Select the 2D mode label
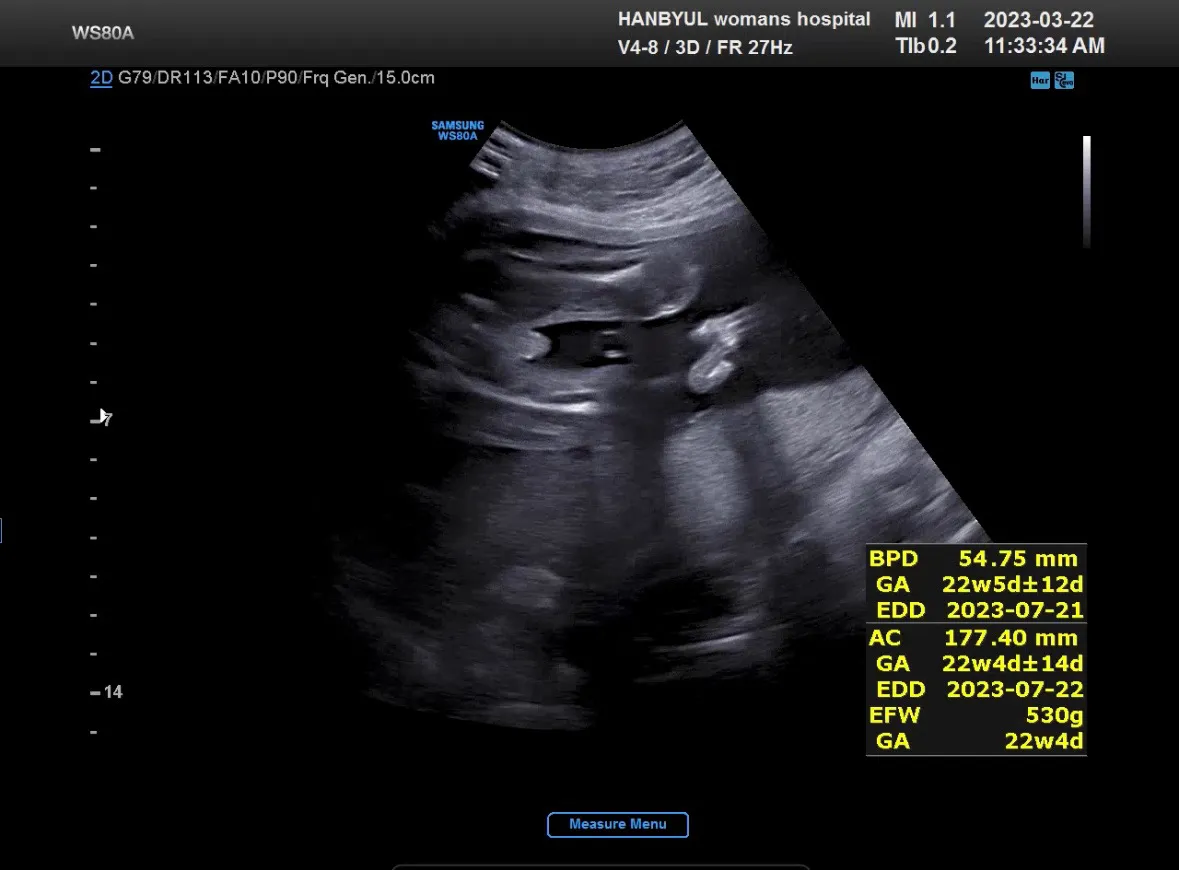 pyautogui.click(x=101, y=77)
